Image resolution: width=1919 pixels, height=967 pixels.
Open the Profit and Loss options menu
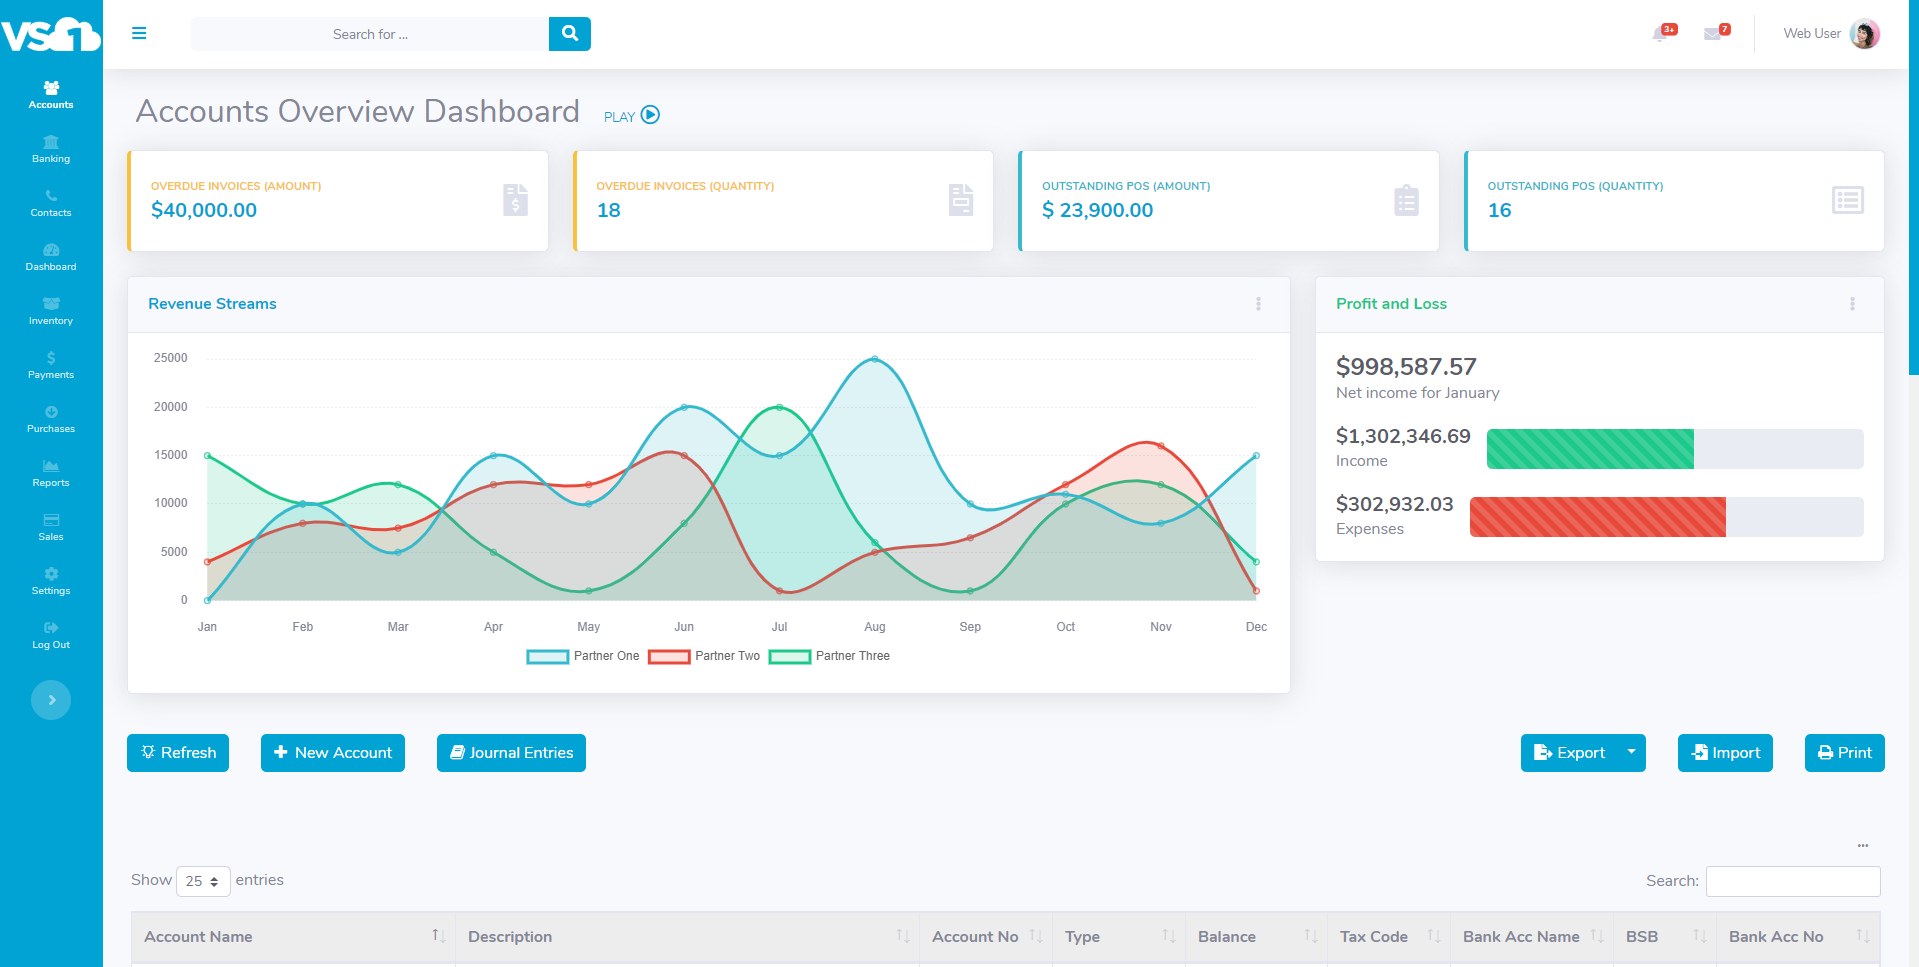click(1852, 304)
